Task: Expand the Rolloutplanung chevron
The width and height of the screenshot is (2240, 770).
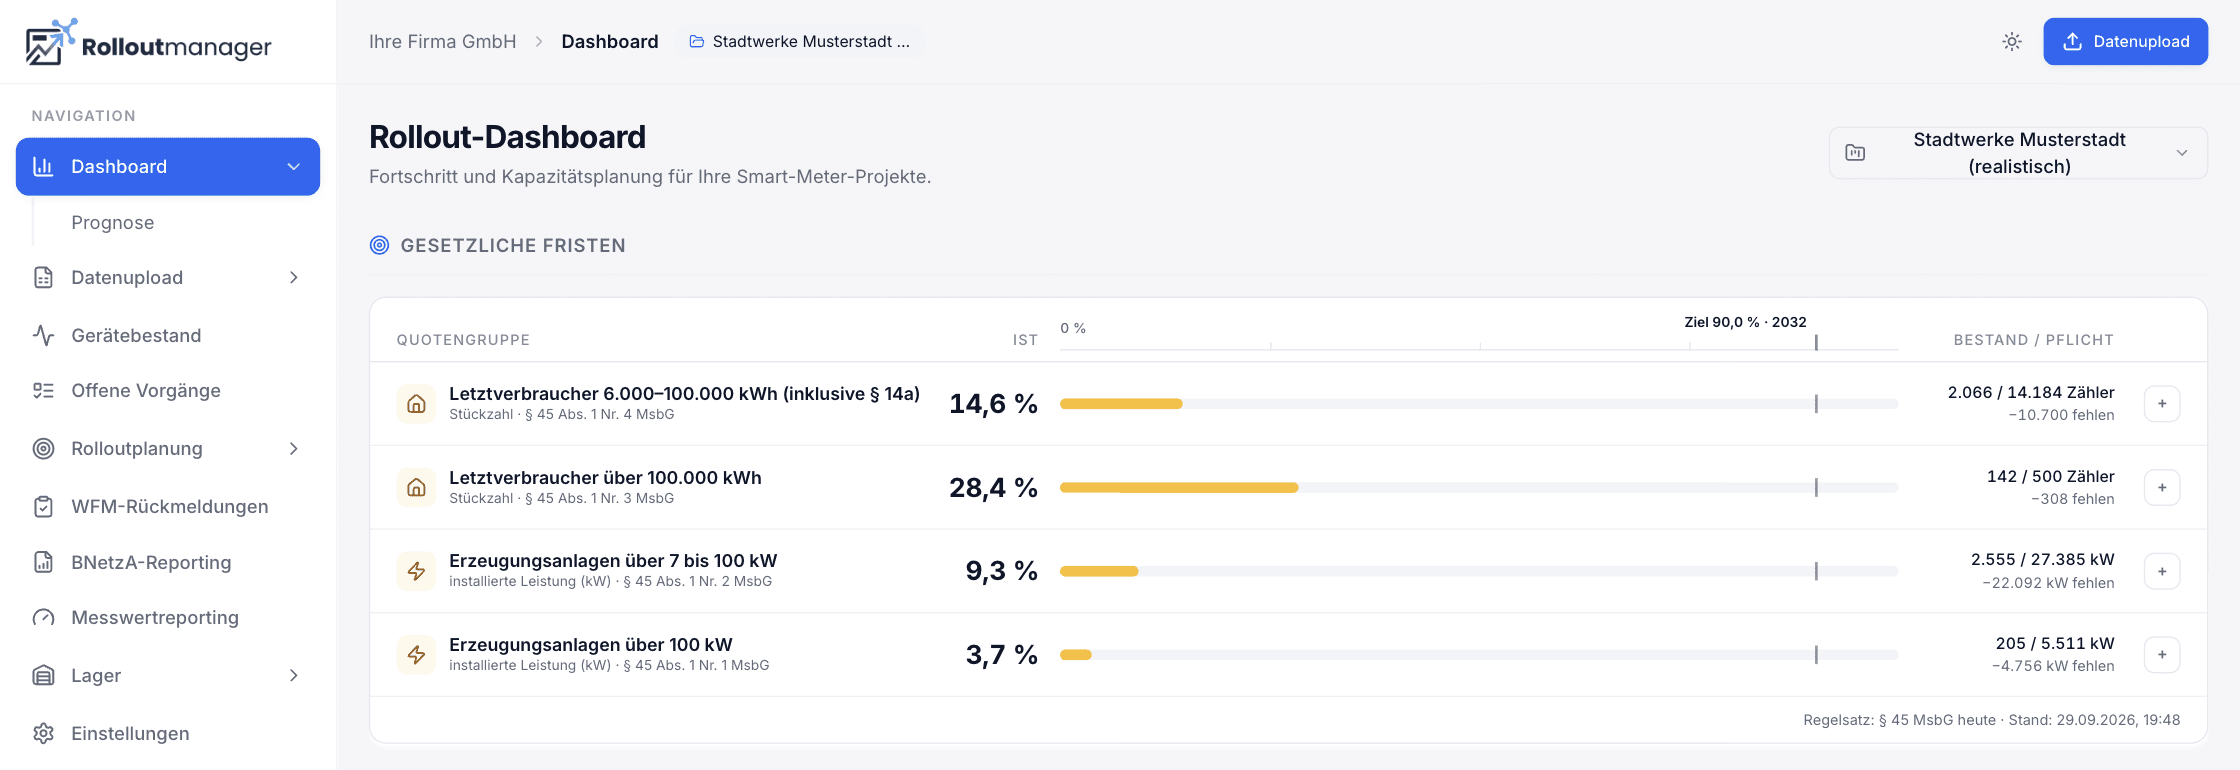Action: pyautogui.click(x=294, y=449)
